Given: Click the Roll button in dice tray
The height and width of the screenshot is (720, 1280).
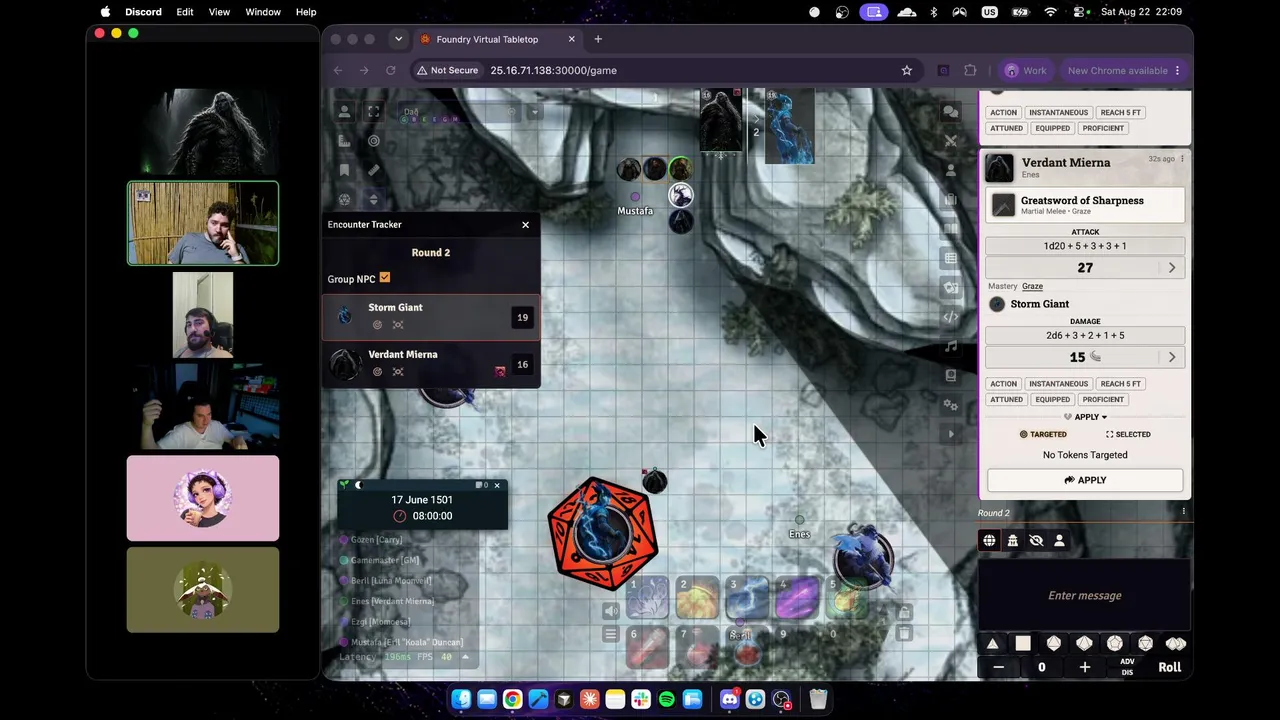Looking at the screenshot, I should [1169, 667].
